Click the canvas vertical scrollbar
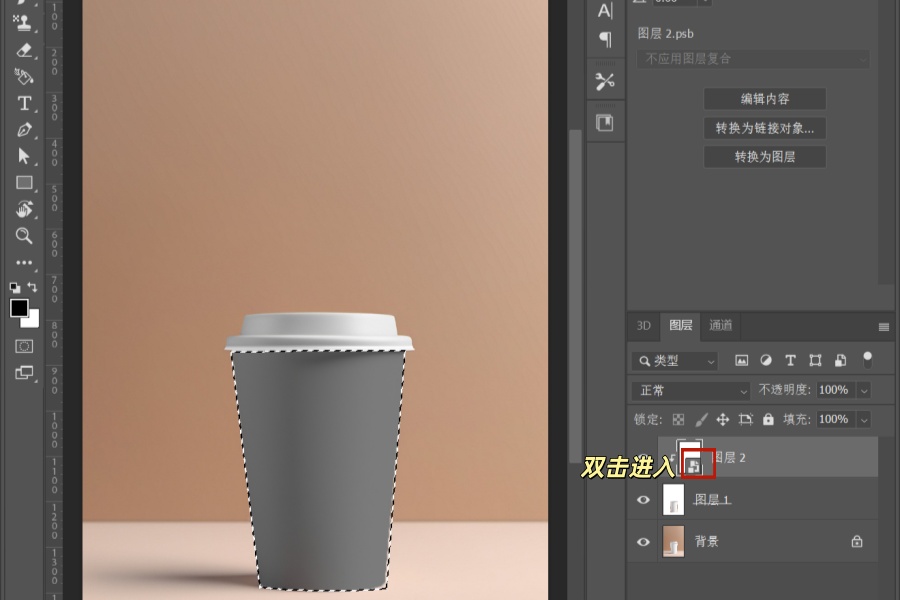This screenshot has width=900, height=600. [x=575, y=296]
